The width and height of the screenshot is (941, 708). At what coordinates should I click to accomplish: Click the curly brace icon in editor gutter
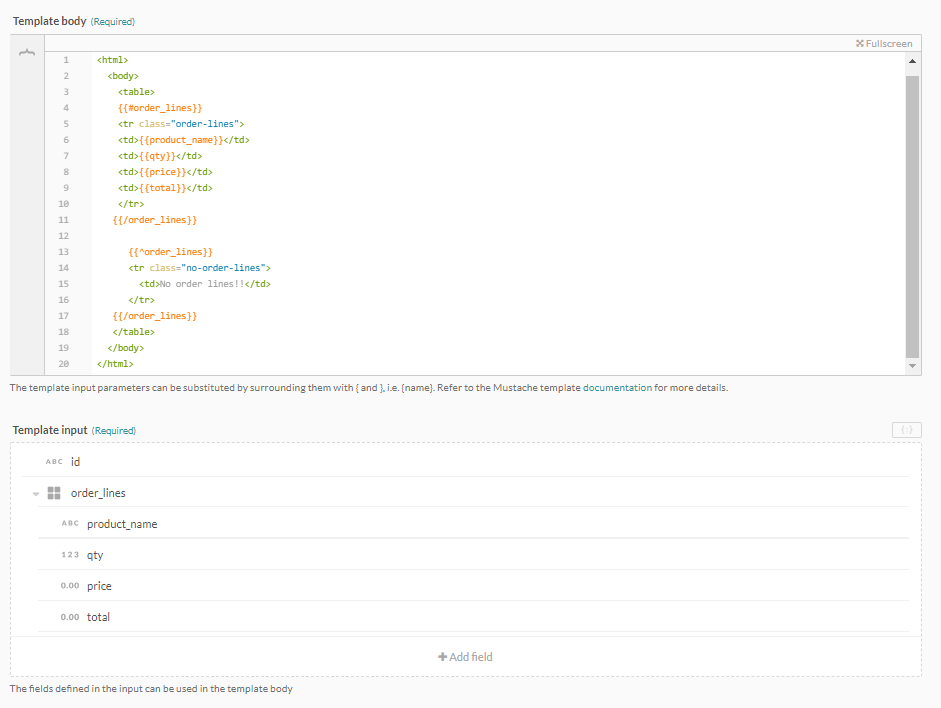click(x=27, y=50)
